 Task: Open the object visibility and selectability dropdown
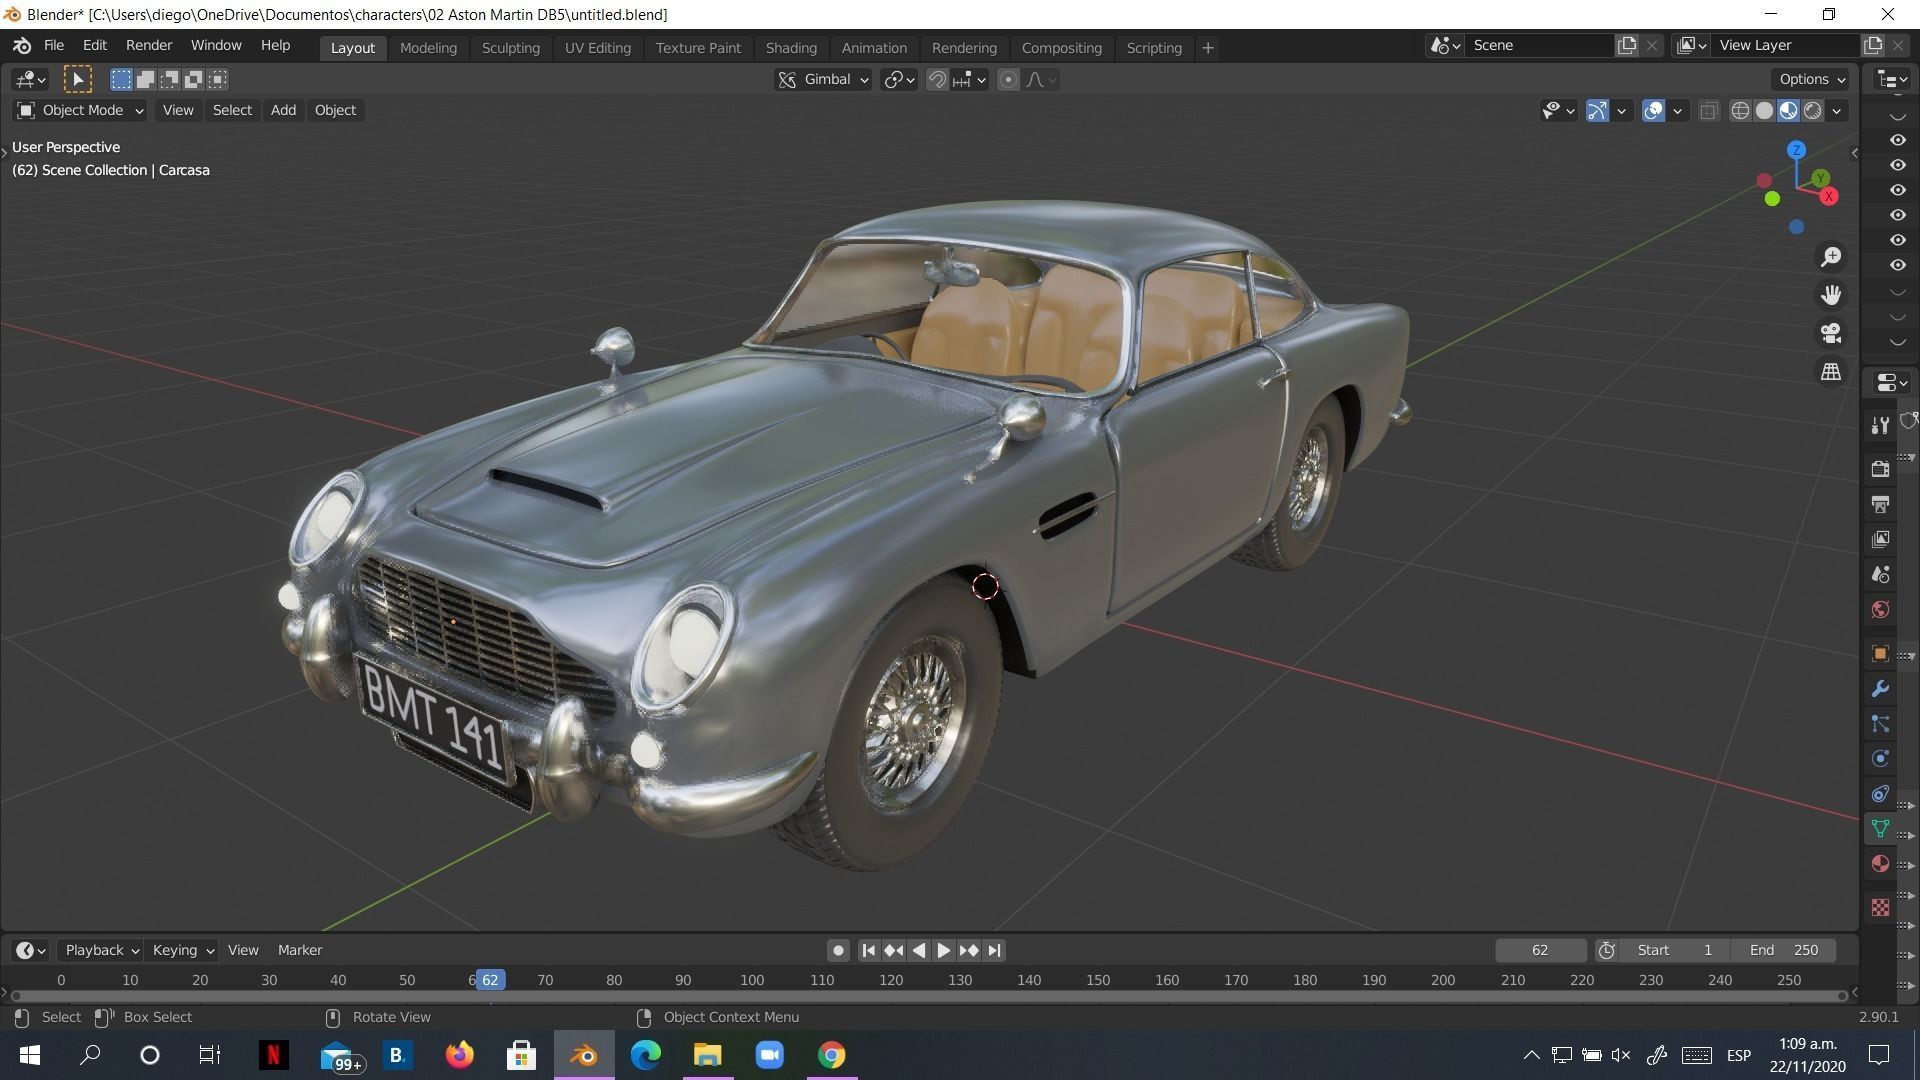(x=1558, y=111)
